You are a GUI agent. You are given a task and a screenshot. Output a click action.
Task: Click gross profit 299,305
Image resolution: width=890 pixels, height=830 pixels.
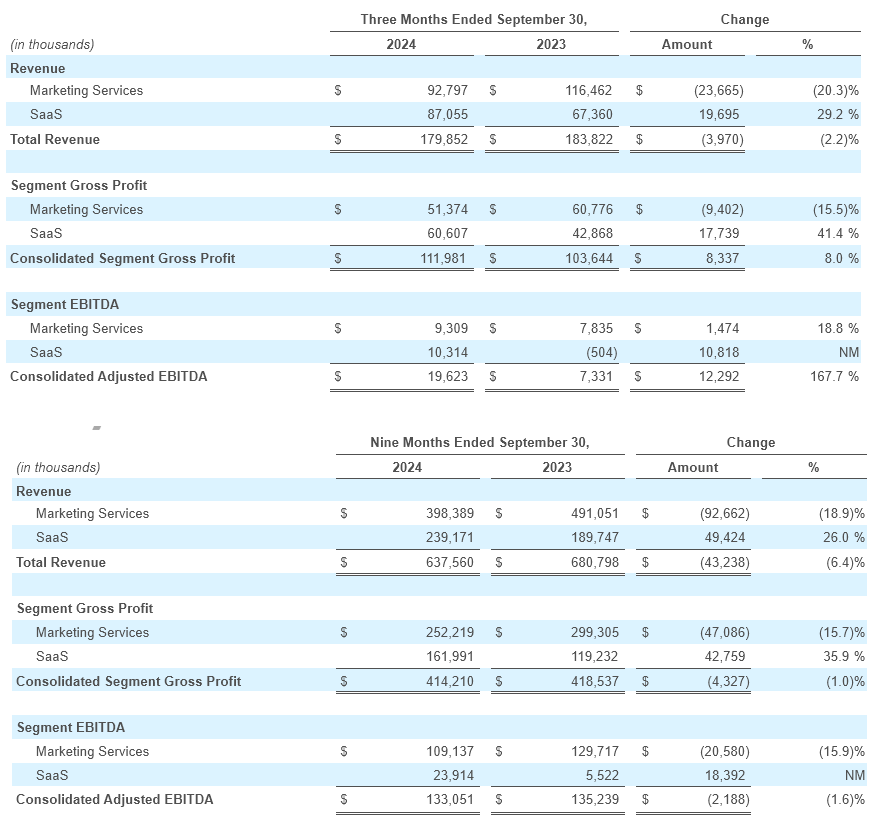pos(594,633)
